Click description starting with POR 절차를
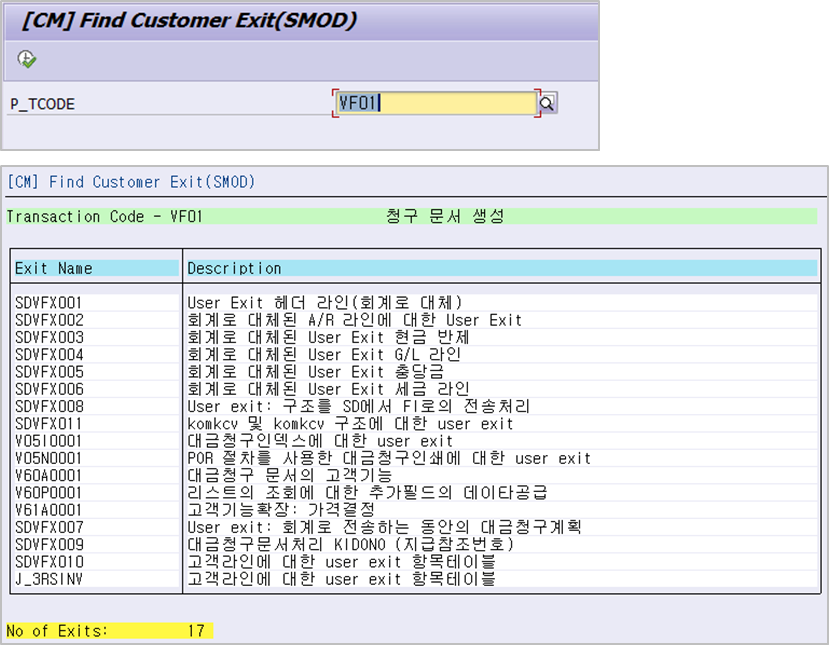Screen dimensions: 829x645 (389, 458)
